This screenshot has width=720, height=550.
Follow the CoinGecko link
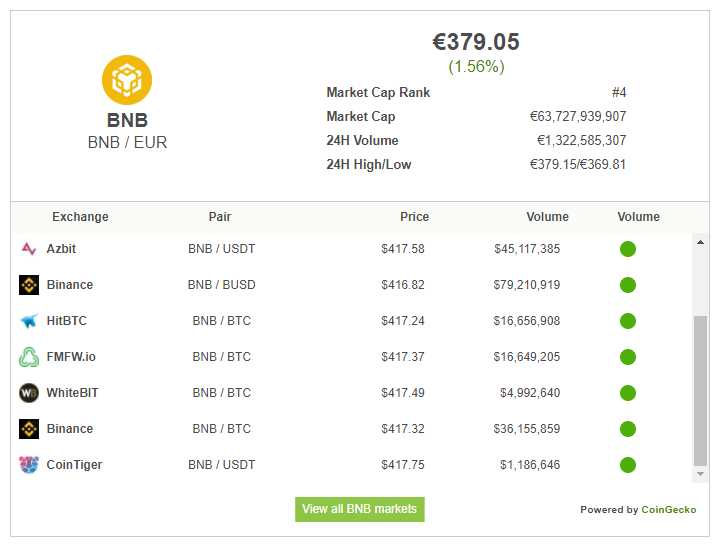(x=669, y=510)
